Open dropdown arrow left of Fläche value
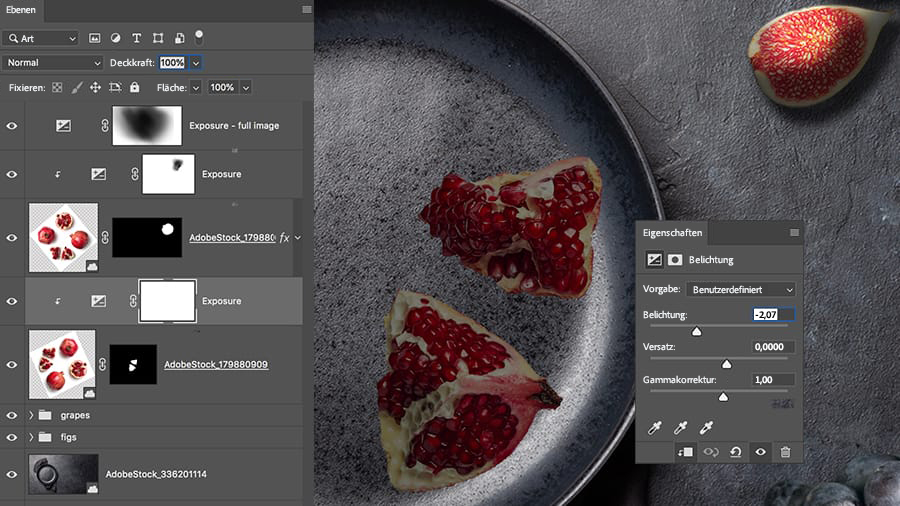The image size is (900, 506). (x=196, y=88)
